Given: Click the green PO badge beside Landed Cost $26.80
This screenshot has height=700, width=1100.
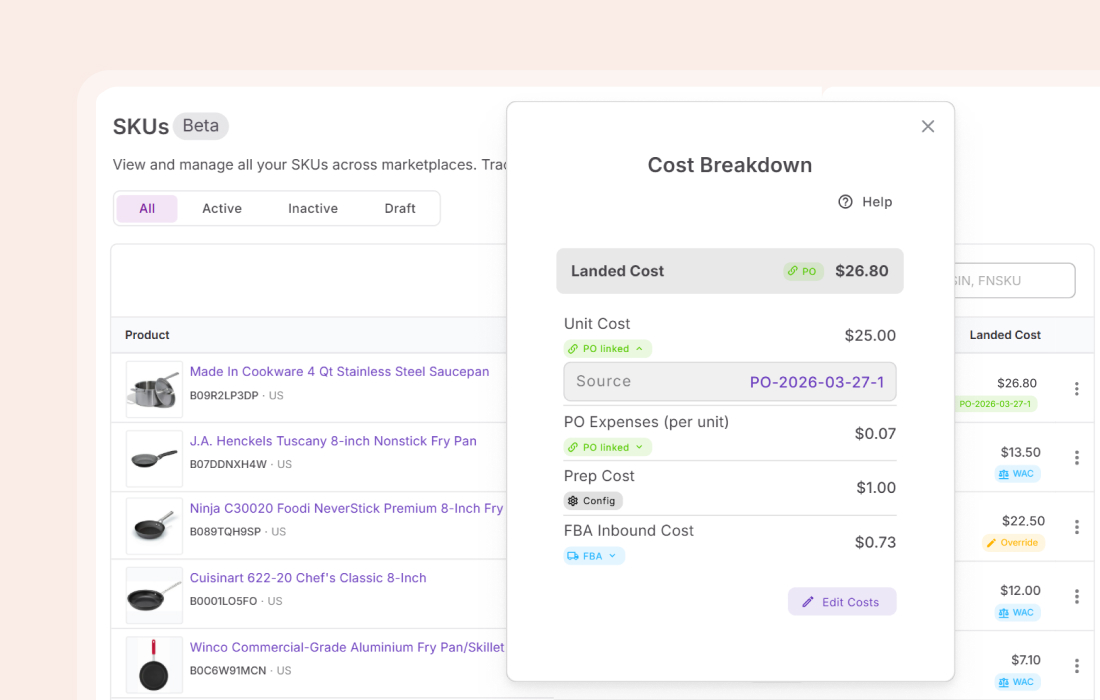Looking at the screenshot, I should tap(802, 271).
